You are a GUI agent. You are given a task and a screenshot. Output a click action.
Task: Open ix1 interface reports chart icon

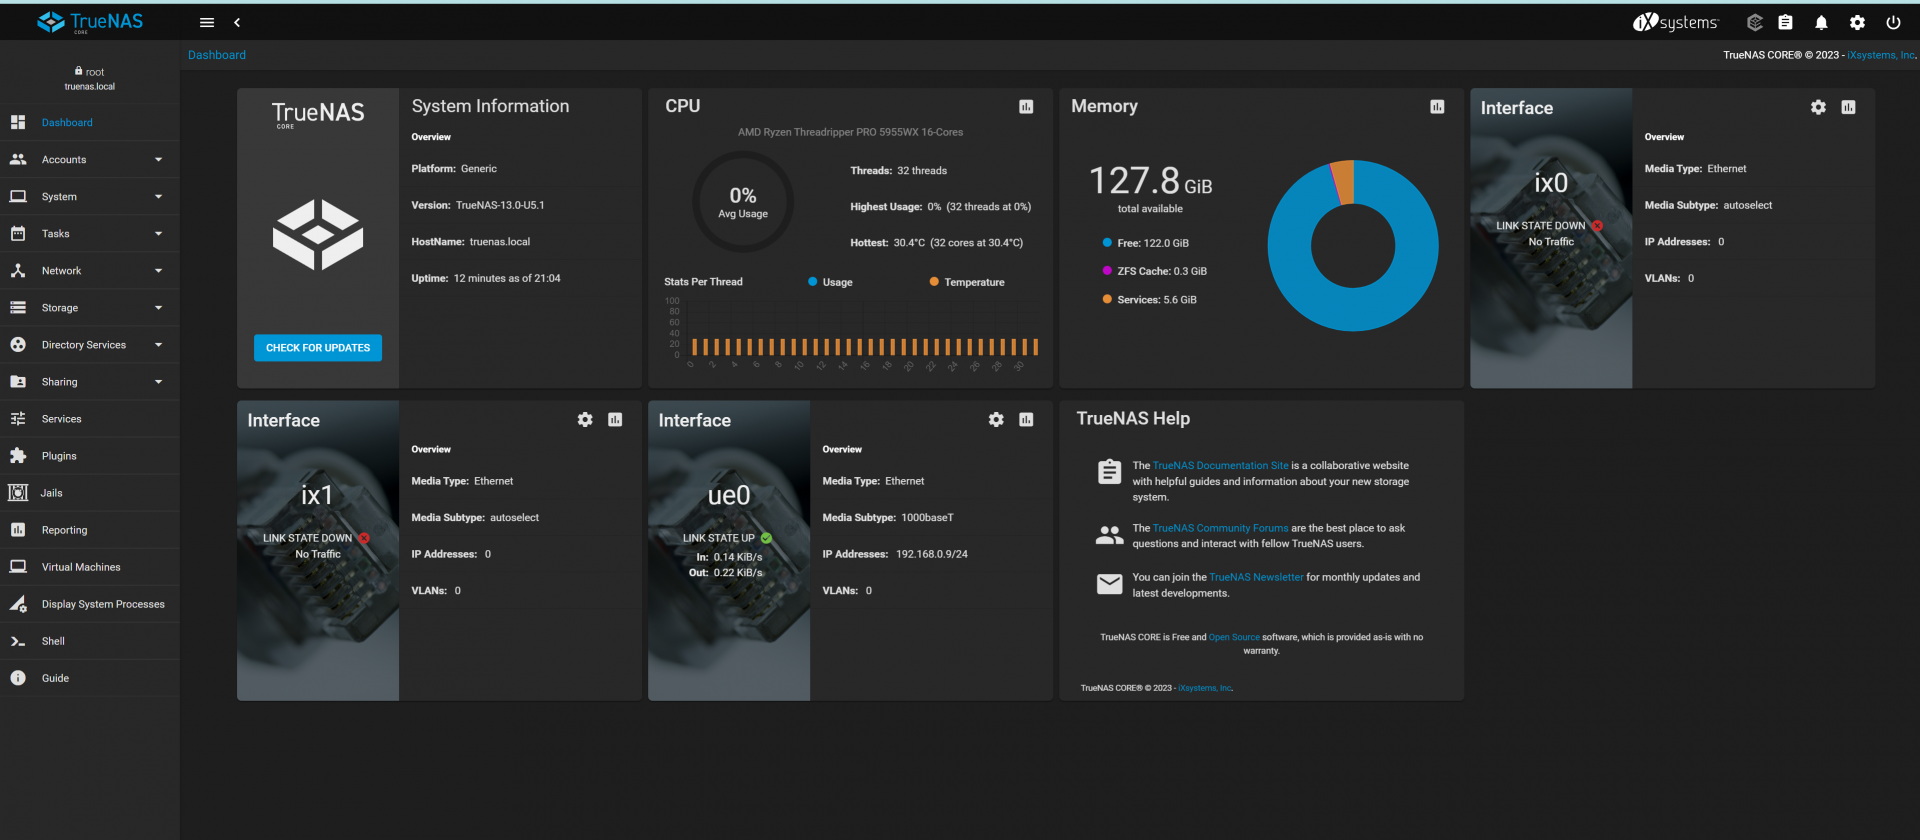(x=615, y=420)
